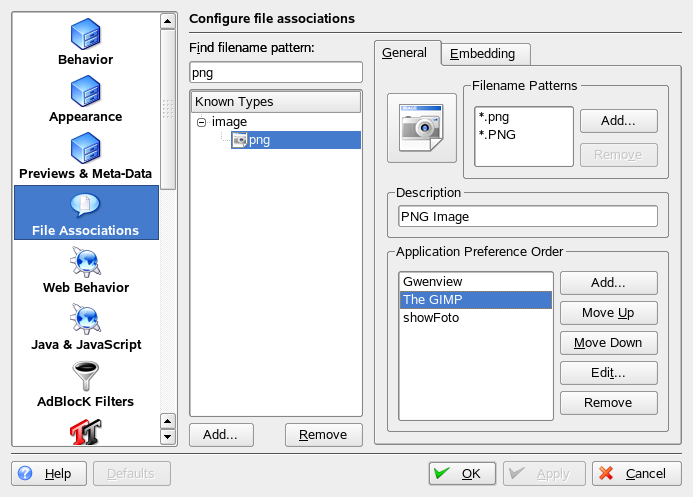Select Gwenview in the application list

(433, 282)
